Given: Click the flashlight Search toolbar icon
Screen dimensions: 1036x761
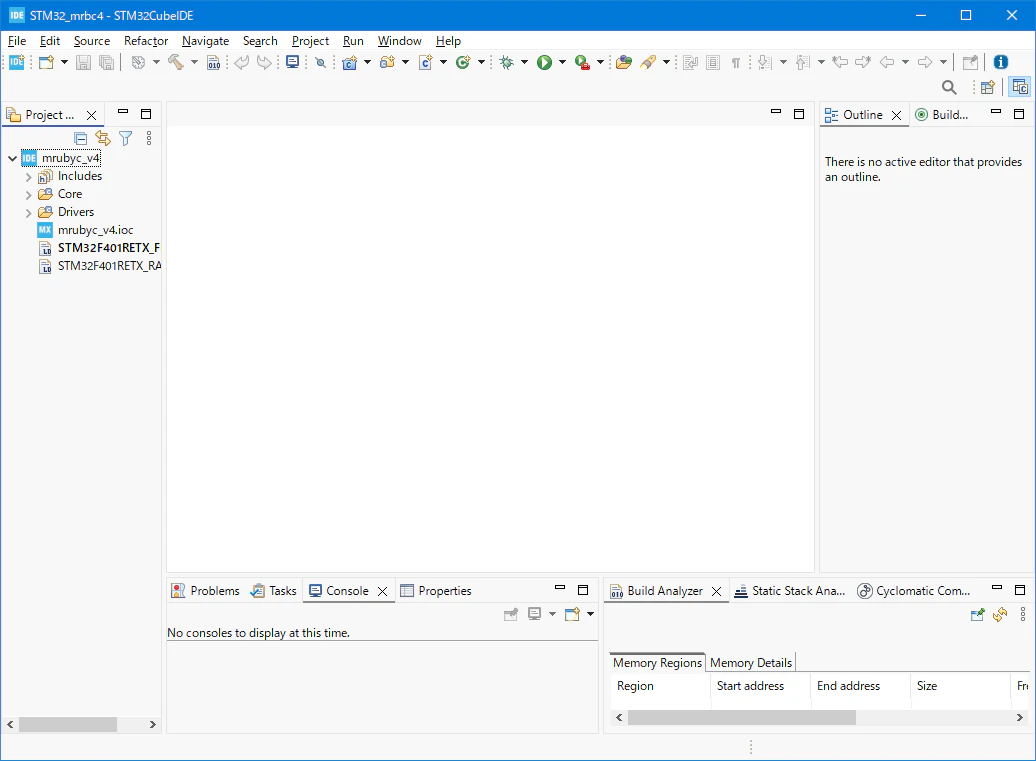Looking at the screenshot, I should pyautogui.click(x=648, y=62).
